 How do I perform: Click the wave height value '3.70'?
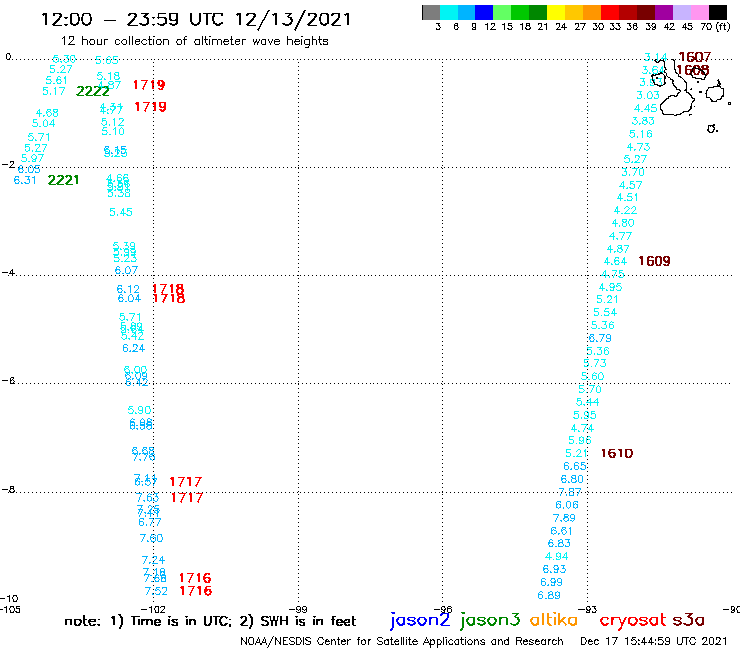[x=633, y=172]
